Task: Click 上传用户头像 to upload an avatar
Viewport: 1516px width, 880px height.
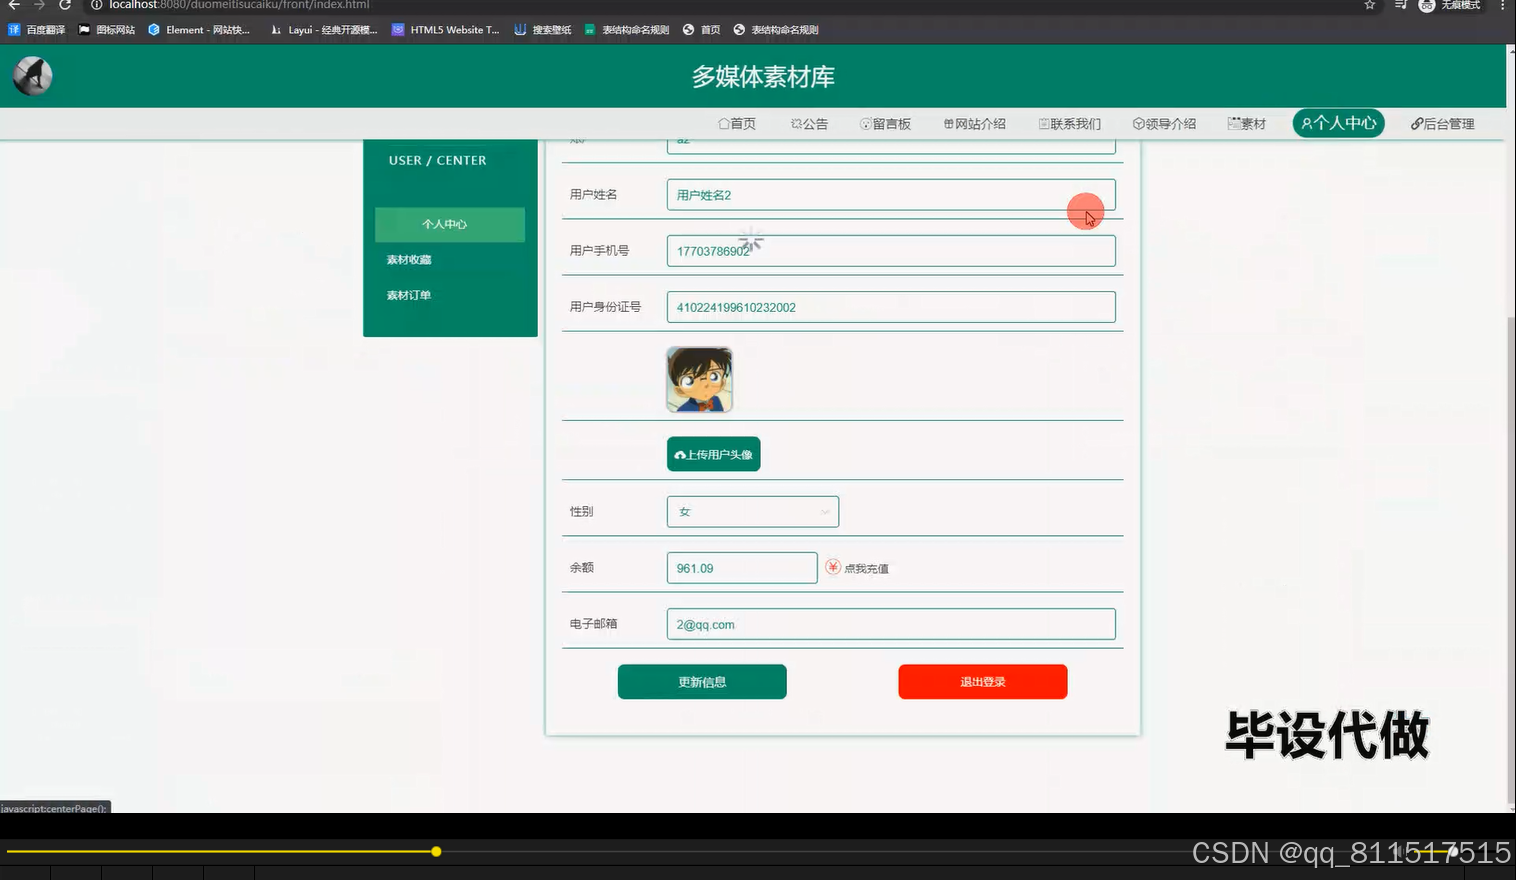Action: click(713, 453)
